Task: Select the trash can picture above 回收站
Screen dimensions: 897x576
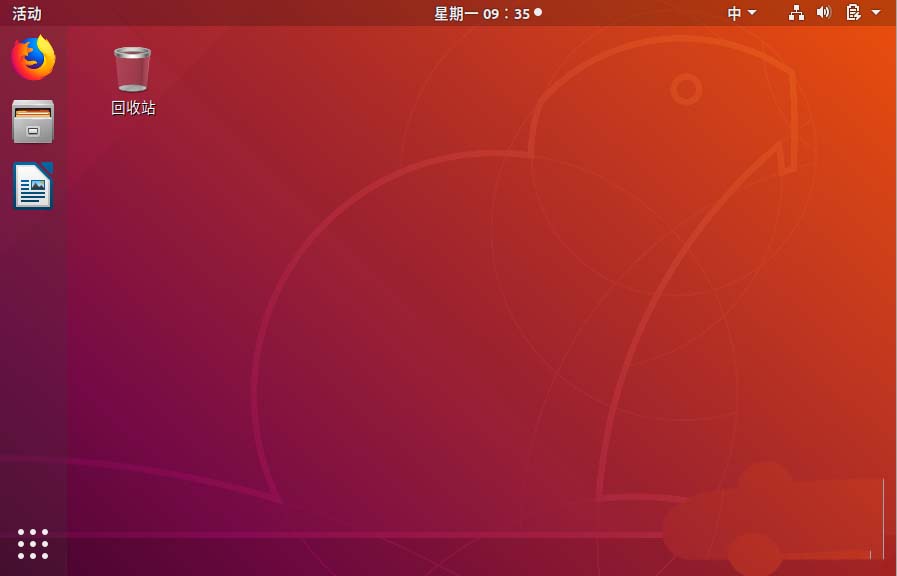Action: pos(132,68)
